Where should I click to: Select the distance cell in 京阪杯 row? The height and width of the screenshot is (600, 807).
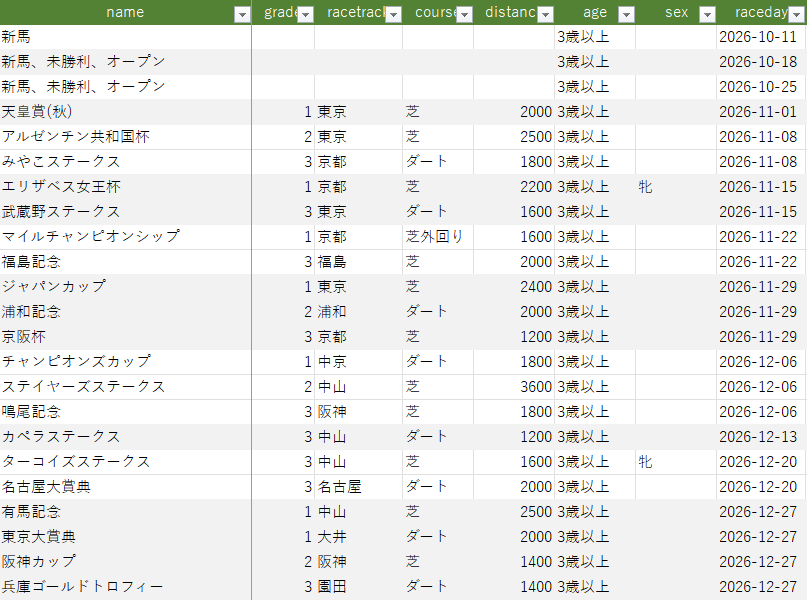point(514,337)
